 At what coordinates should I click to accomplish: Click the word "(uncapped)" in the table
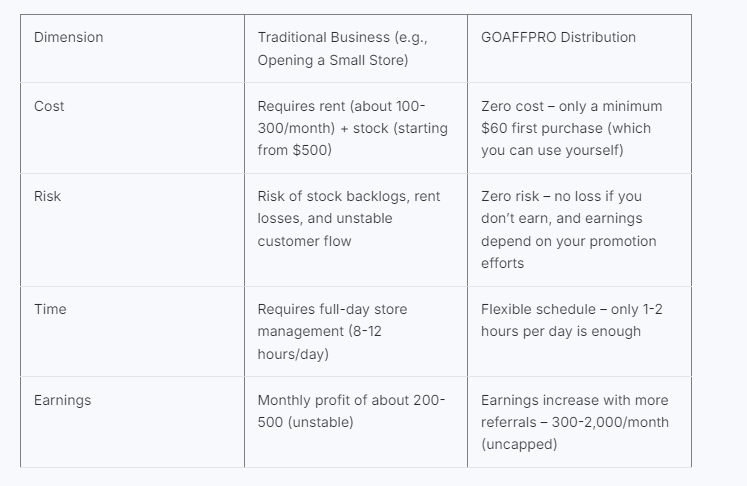tap(517, 444)
